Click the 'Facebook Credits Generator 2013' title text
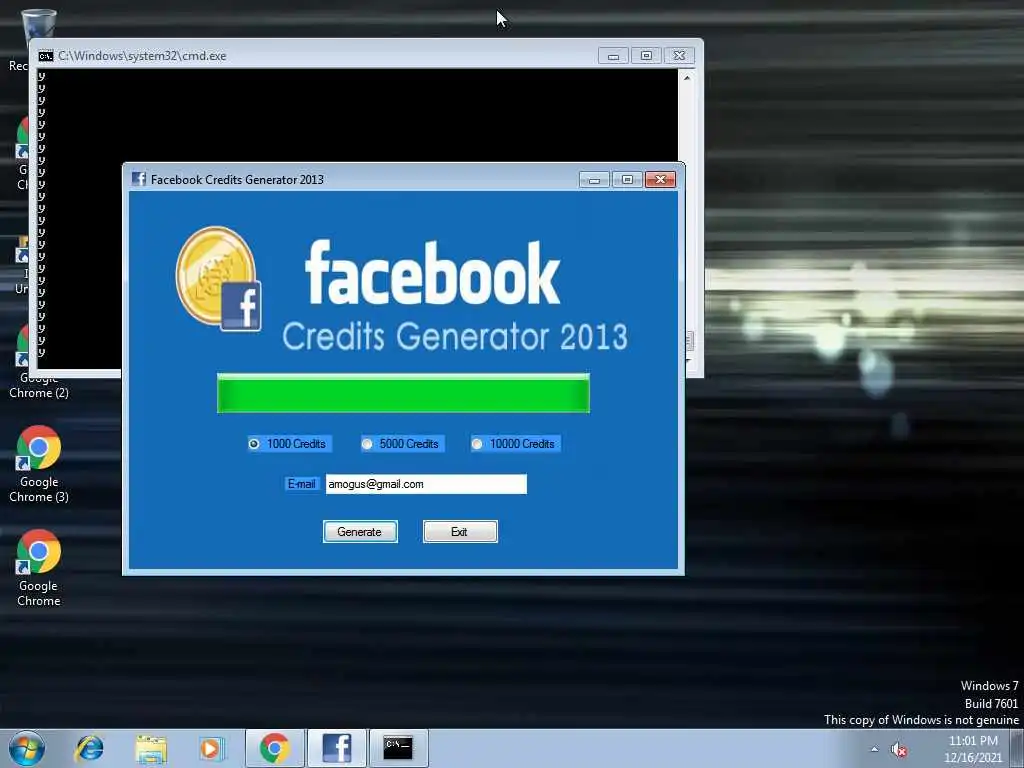This screenshot has width=1024, height=768. [x=237, y=180]
